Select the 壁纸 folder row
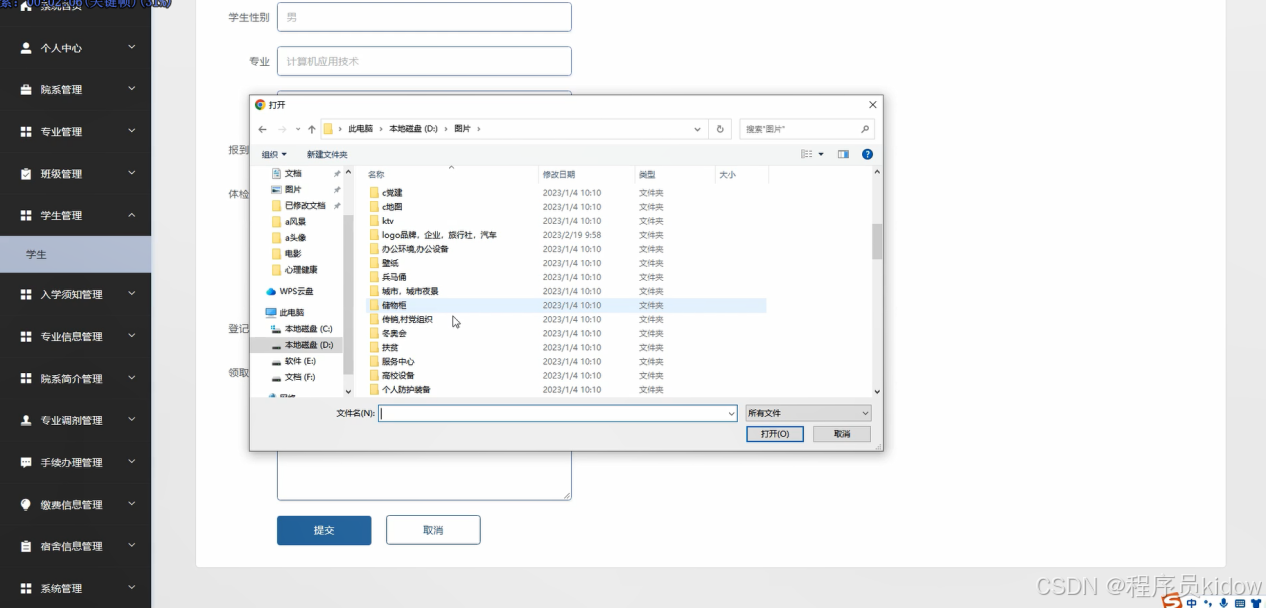This screenshot has width=1266, height=608. 566,263
